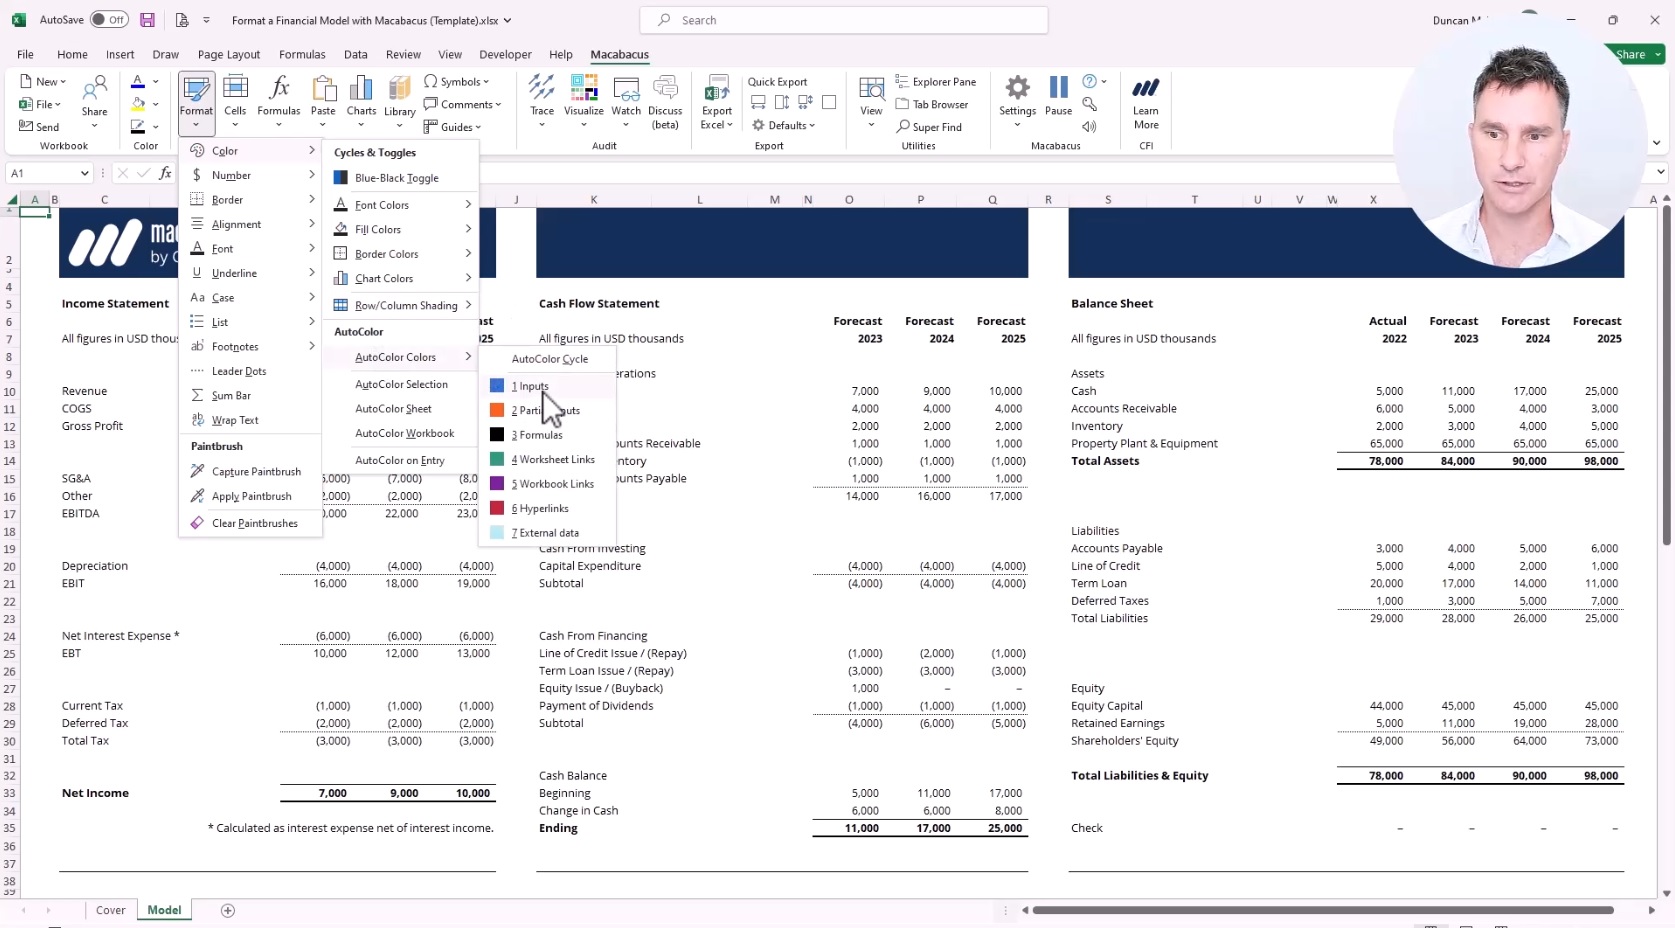1675x928 pixels.
Task: Select the blue 1 Inputs color swatch
Action: pyautogui.click(x=497, y=386)
